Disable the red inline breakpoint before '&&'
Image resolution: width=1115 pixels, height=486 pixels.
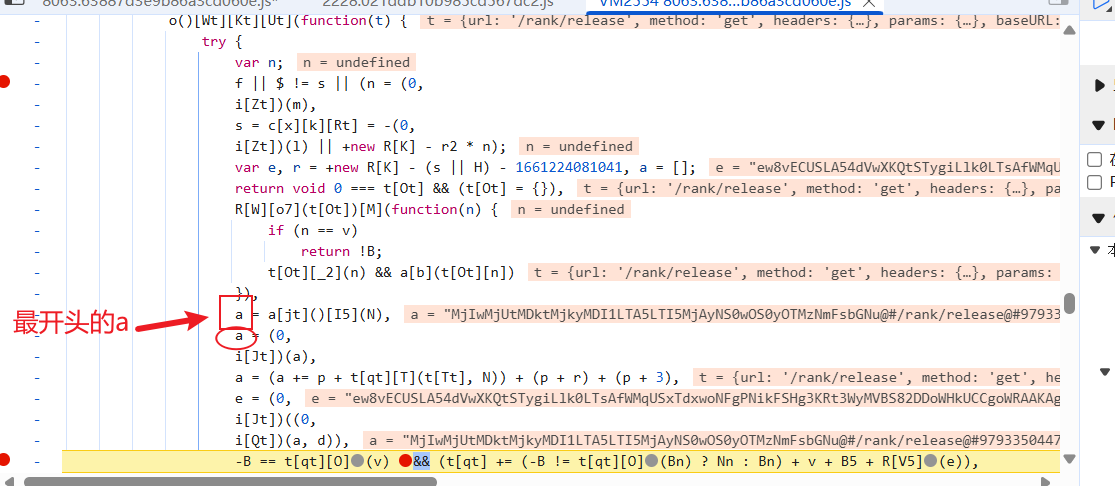point(405,462)
